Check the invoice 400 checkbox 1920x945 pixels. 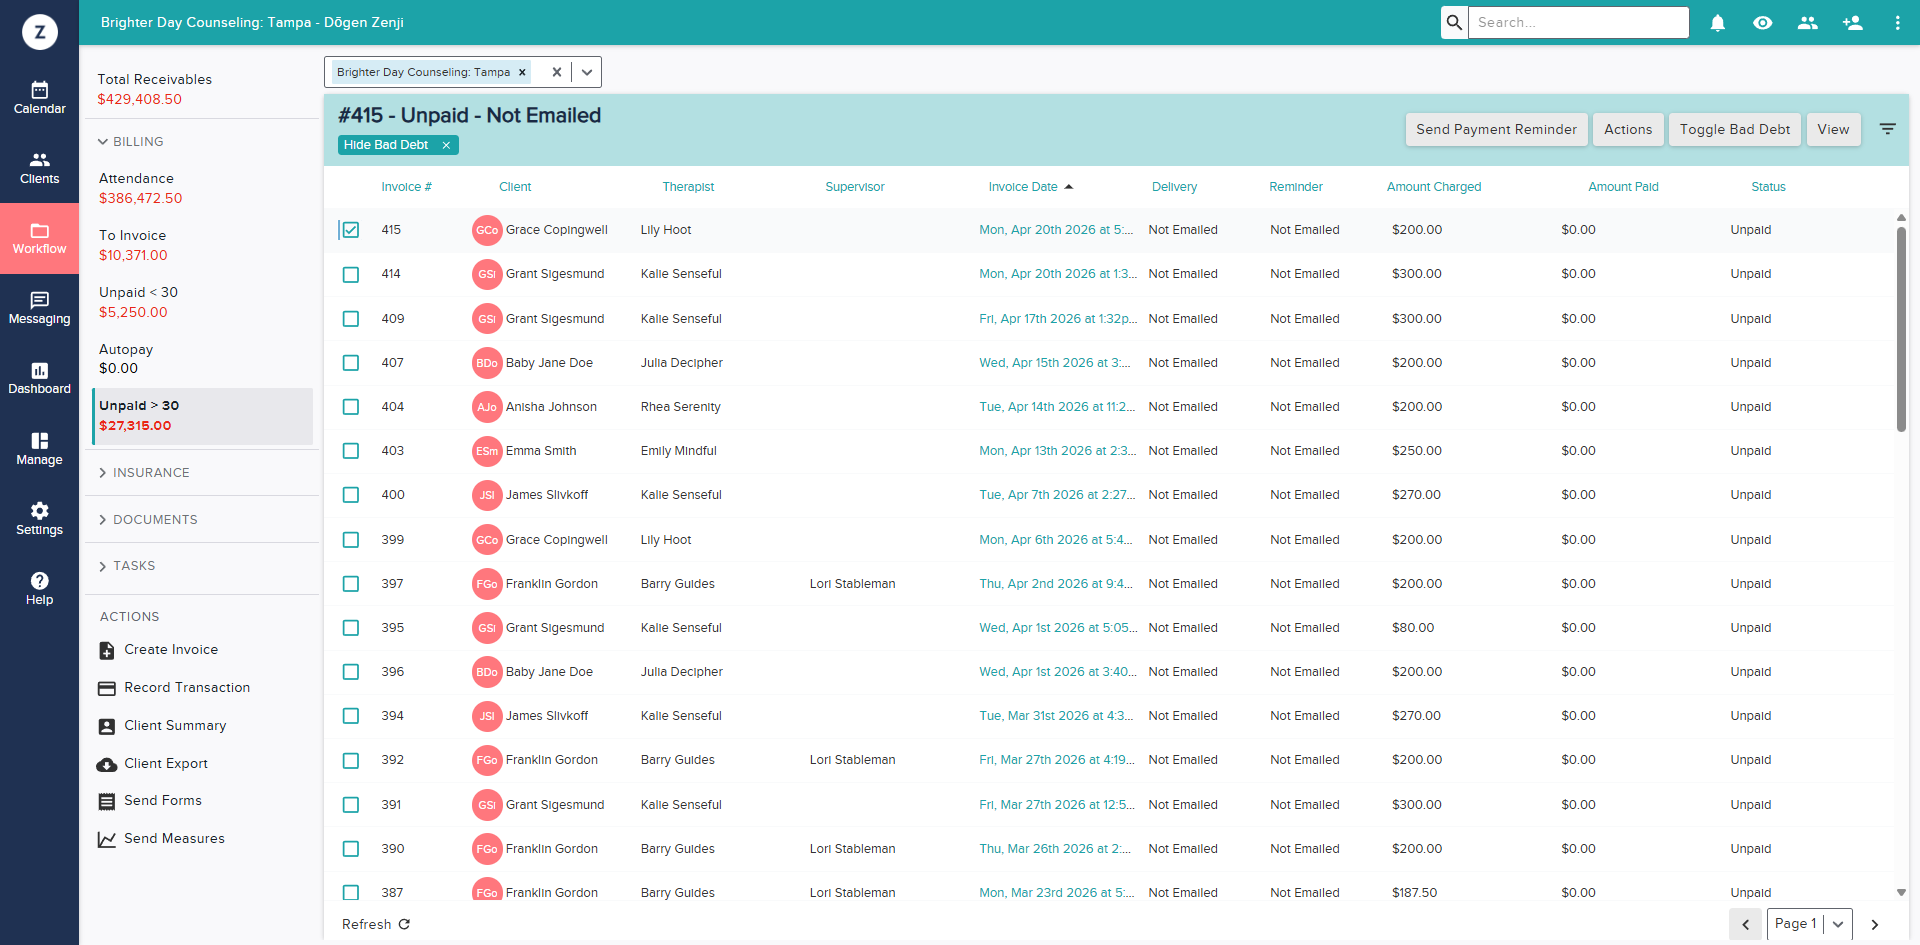351,495
